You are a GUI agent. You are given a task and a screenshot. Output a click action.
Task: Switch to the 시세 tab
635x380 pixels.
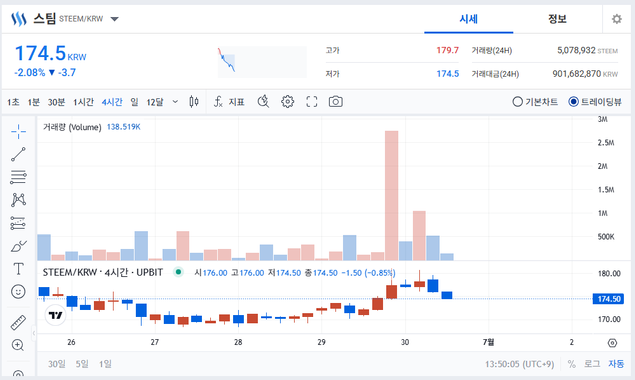(469, 19)
